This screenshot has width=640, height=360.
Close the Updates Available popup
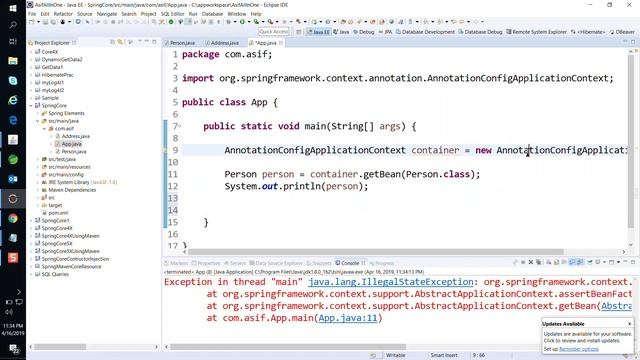pyautogui.click(x=629, y=324)
